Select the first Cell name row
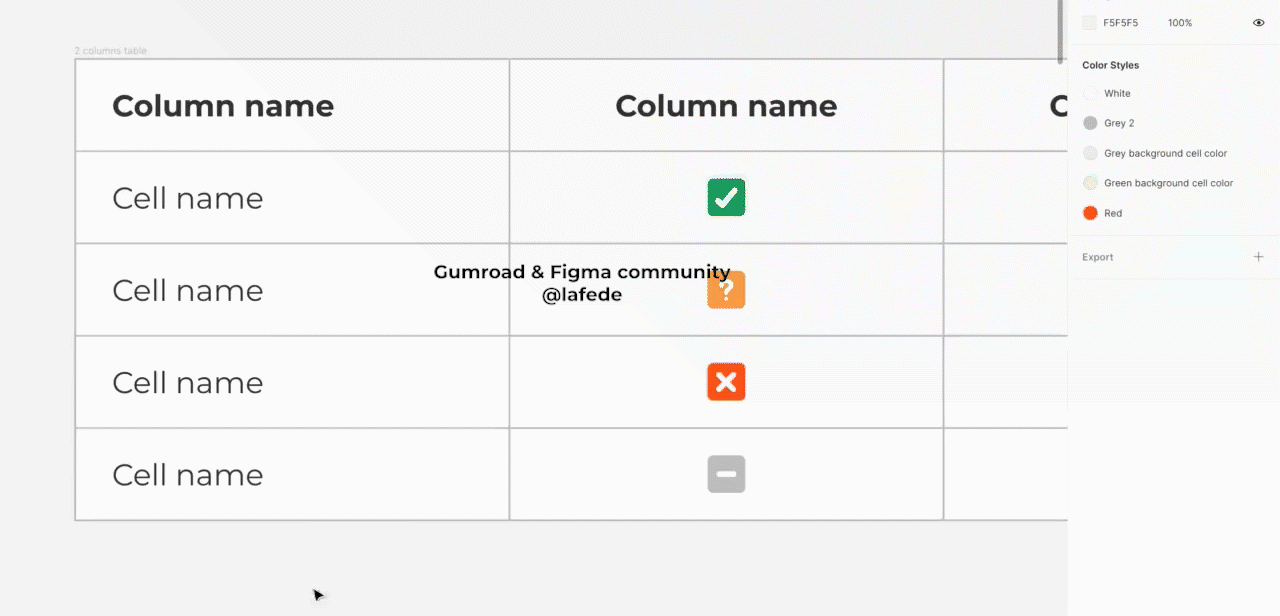The width and height of the screenshot is (1280, 616). tap(188, 198)
